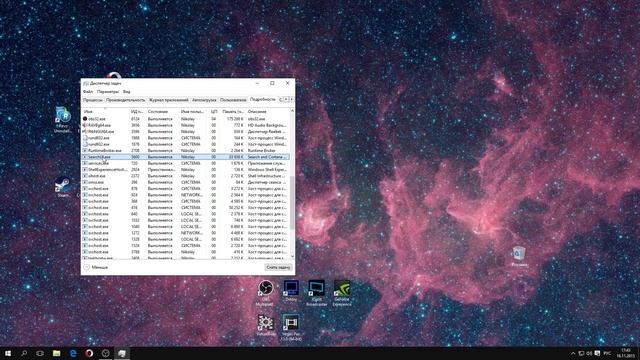640x360 pixels.
Task: Open the Vegas Pro desktop shortcut
Action: (291, 327)
